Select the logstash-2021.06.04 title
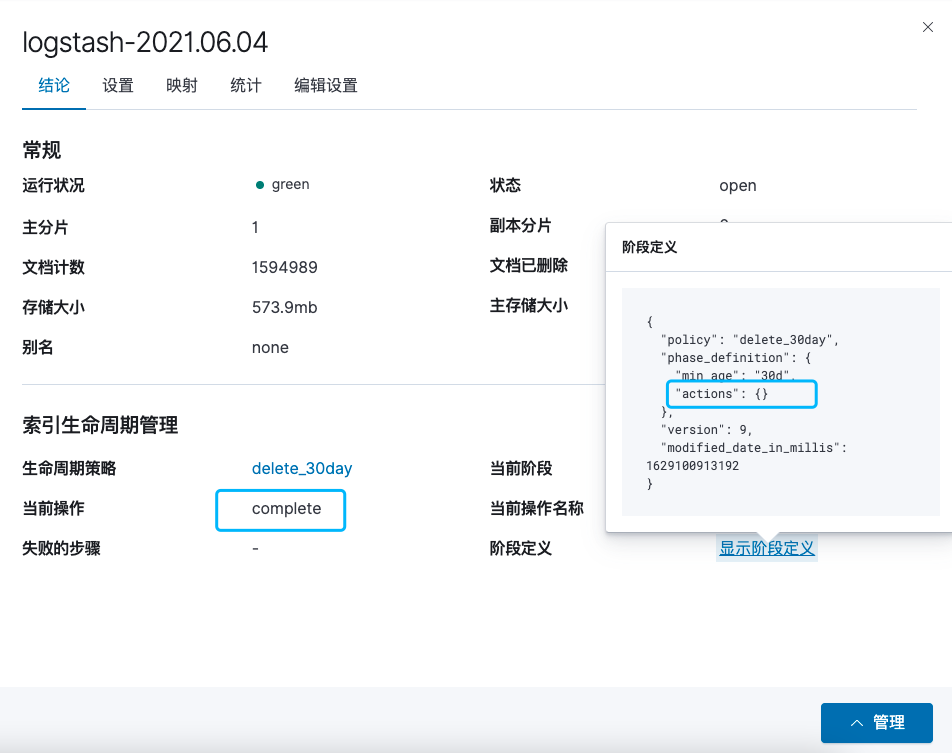Screen dimensions: 952x753 (145, 43)
